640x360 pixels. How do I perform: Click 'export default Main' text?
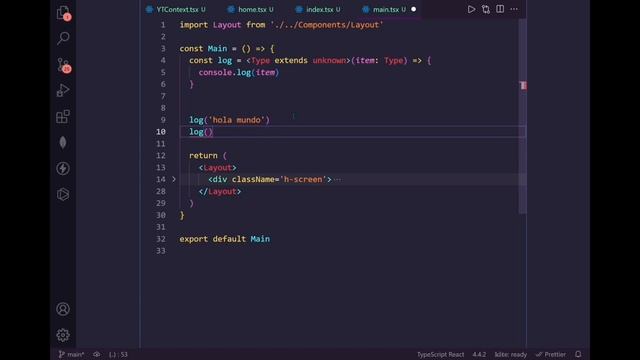(224, 239)
